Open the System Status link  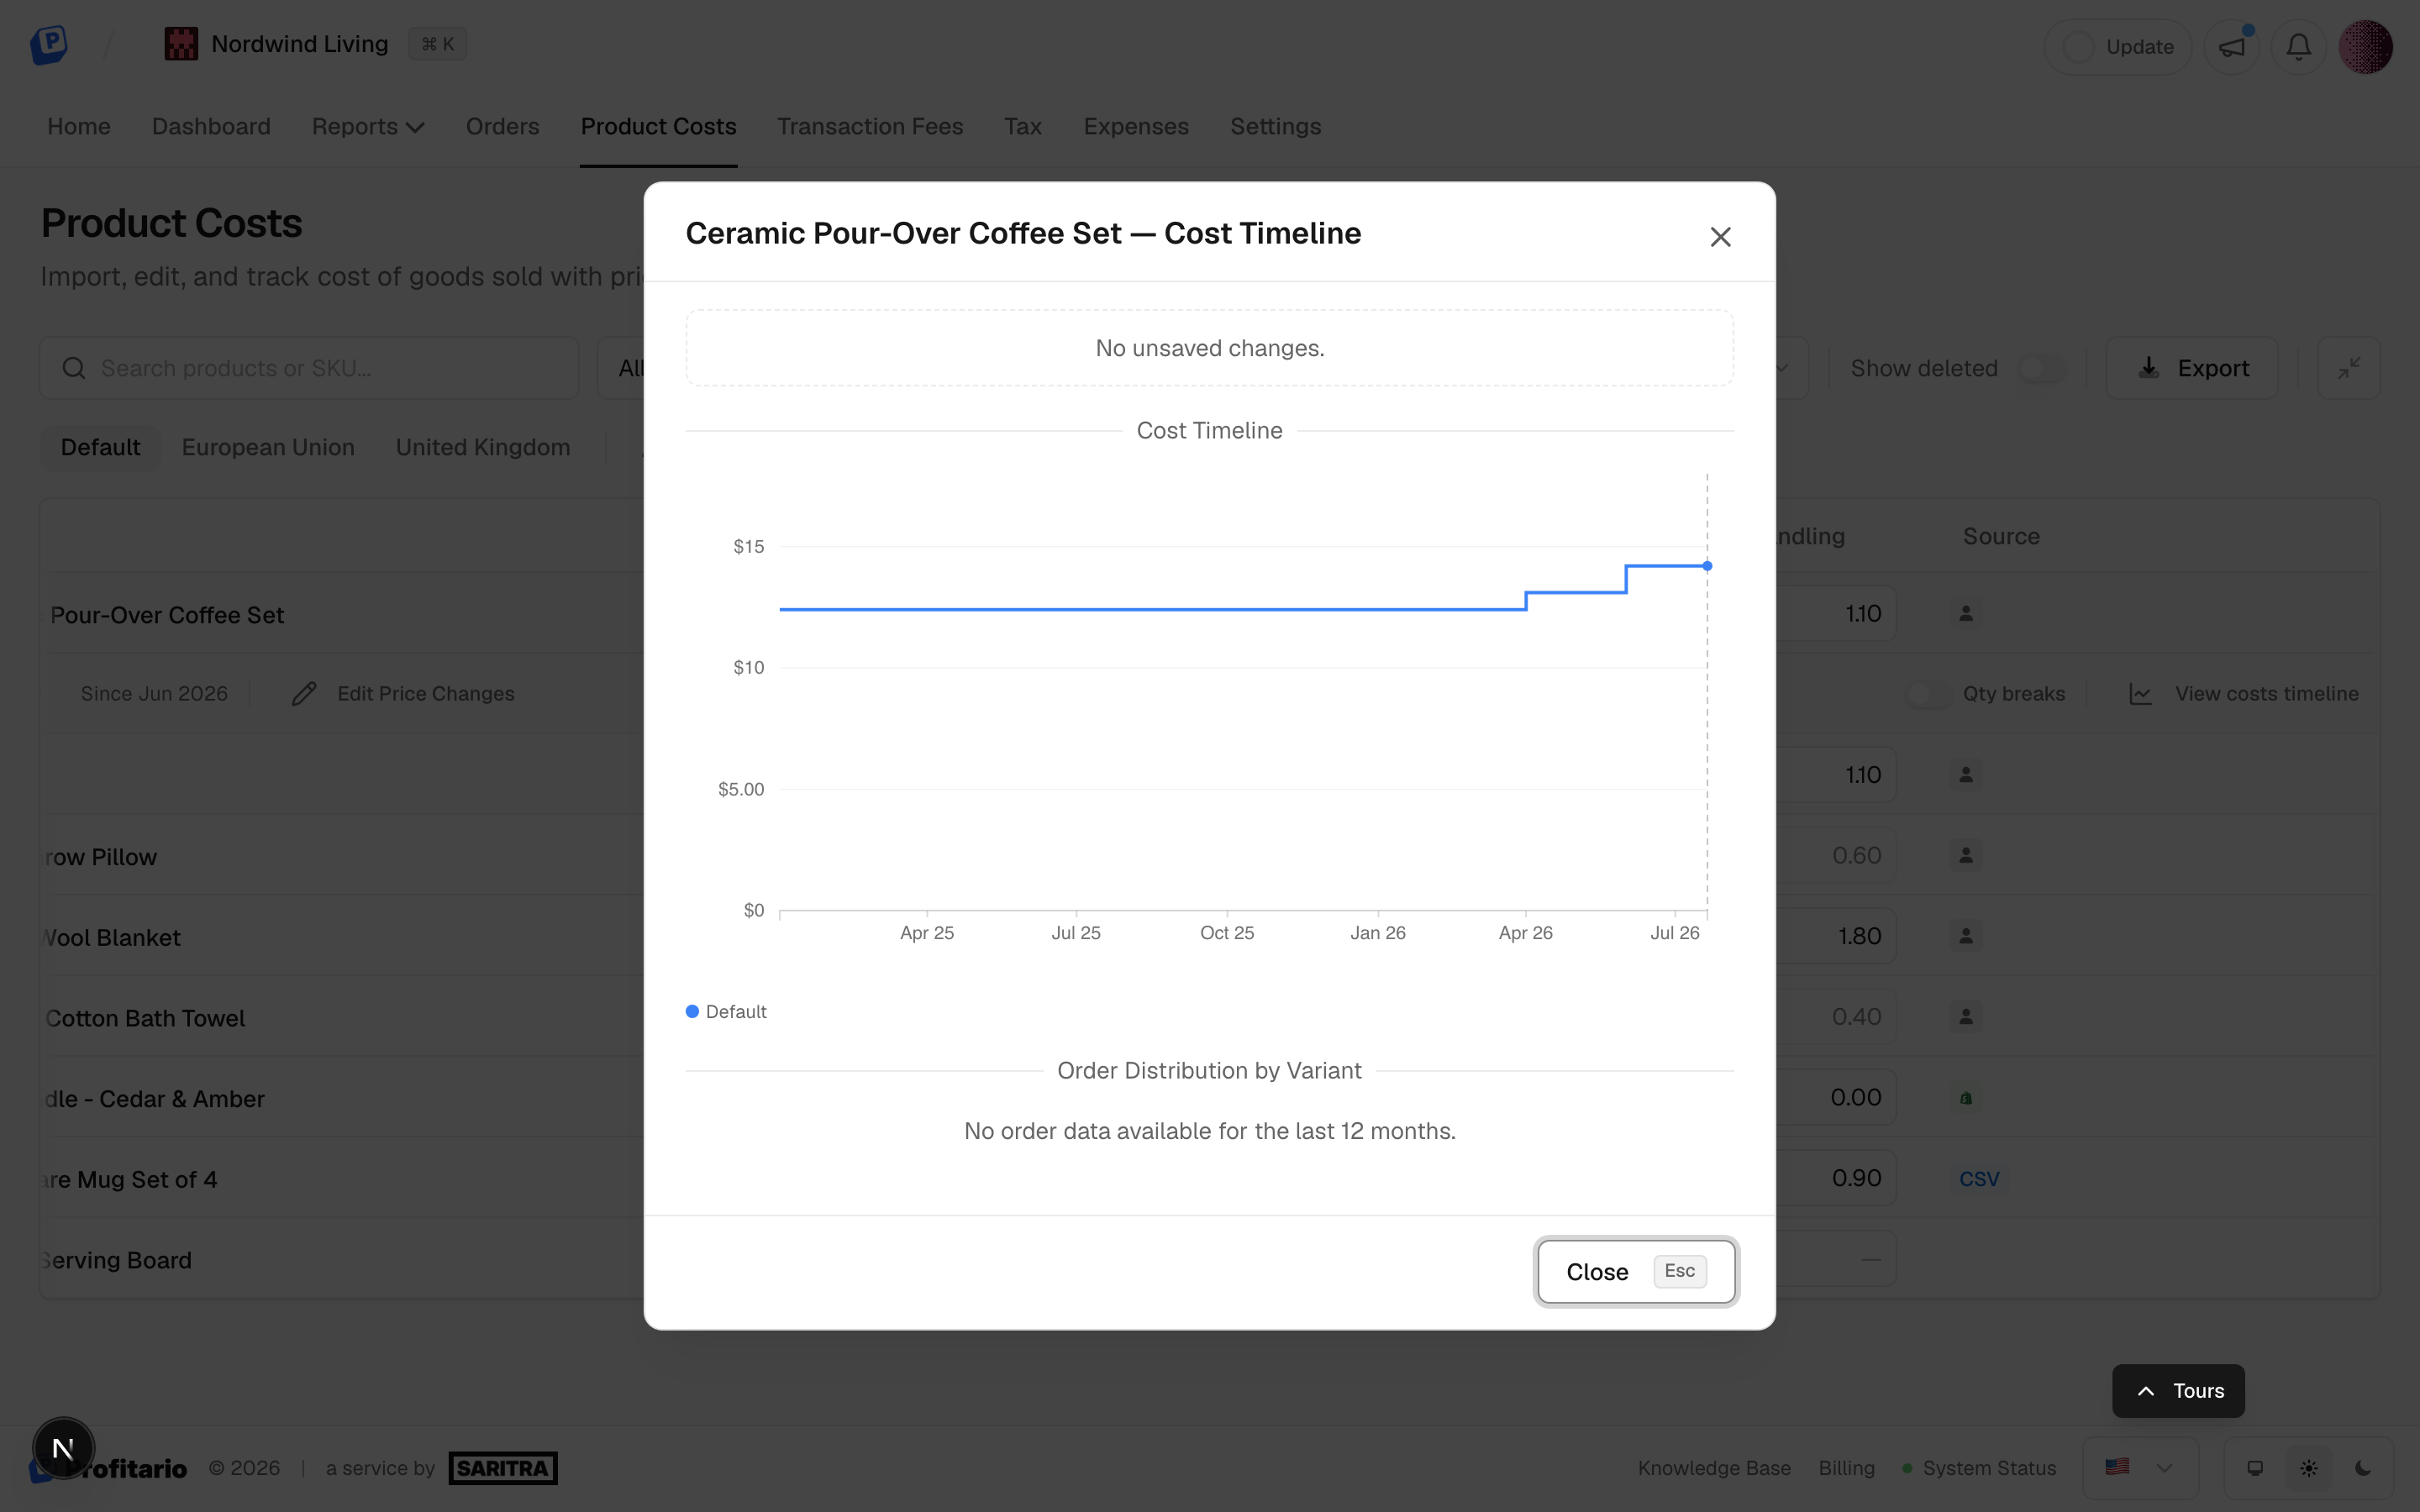coord(1979,1468)
